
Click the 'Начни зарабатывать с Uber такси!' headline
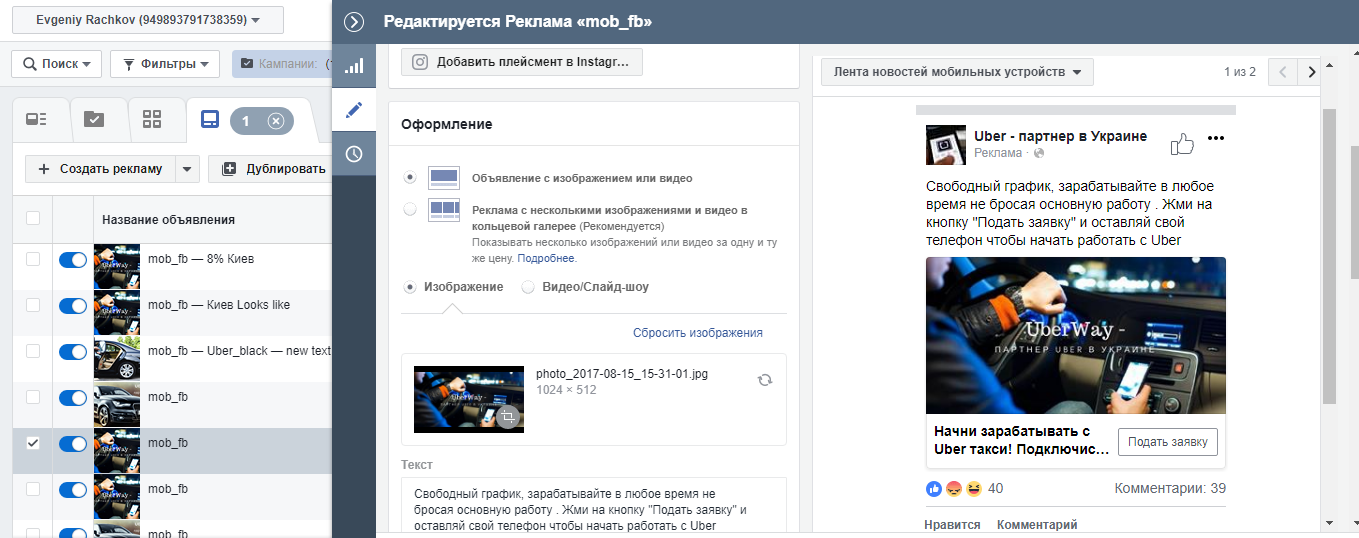[x=1021, y=440]
